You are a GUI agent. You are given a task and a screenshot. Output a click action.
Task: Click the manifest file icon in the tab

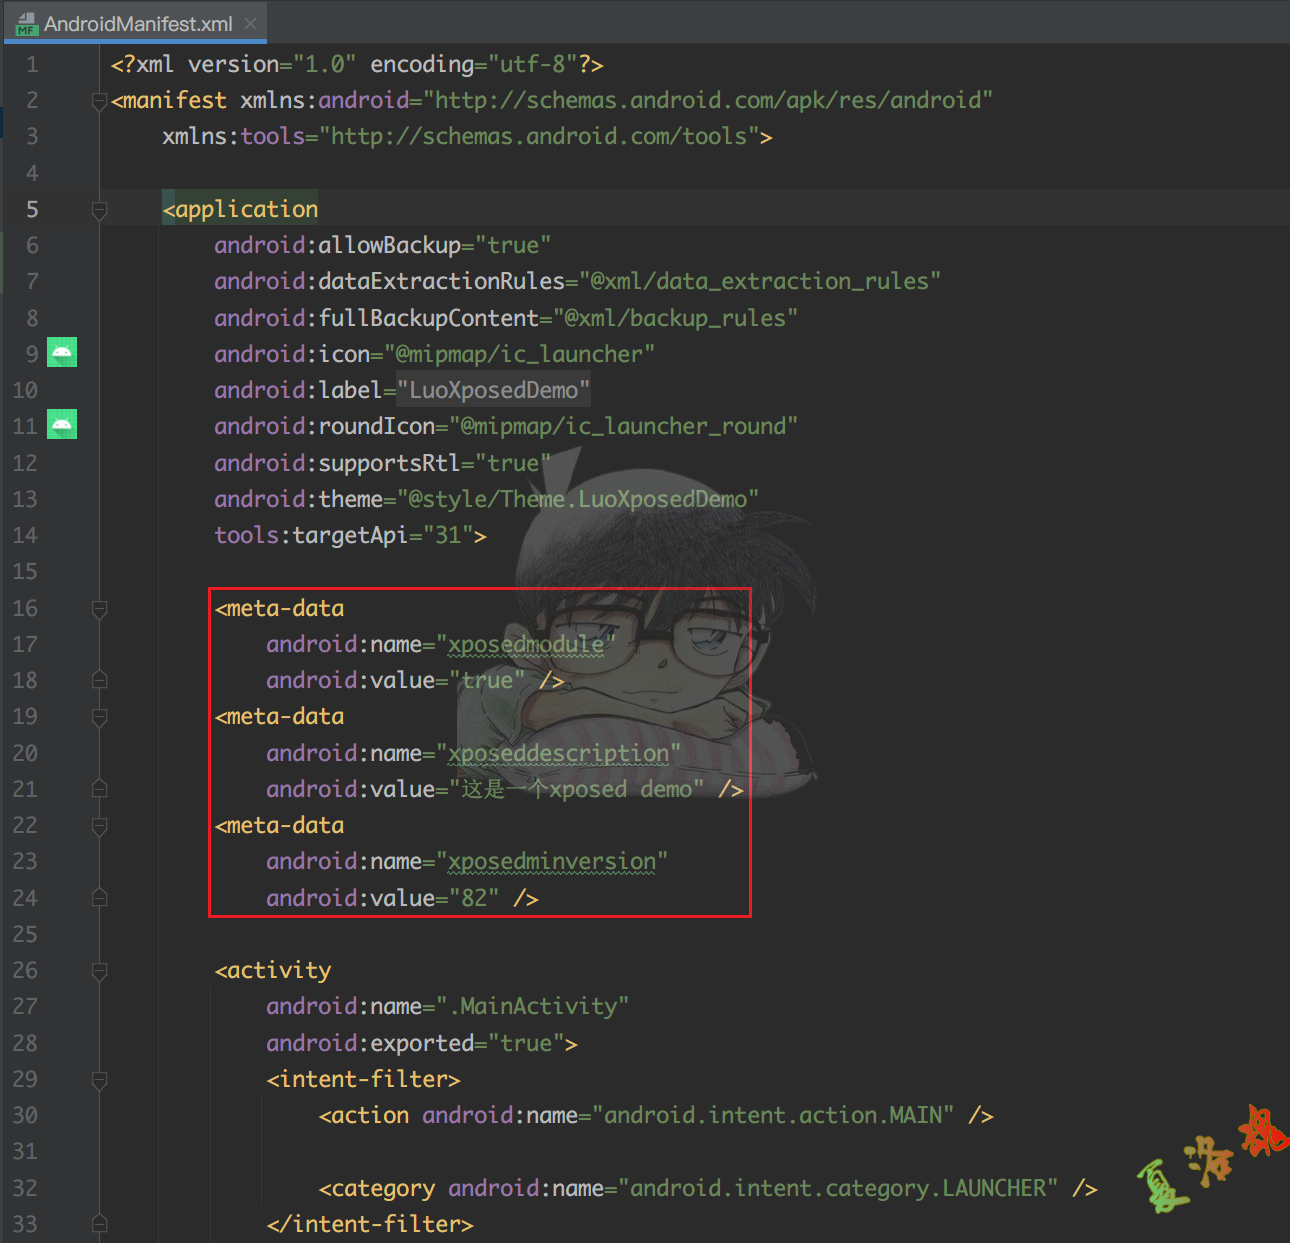tap(27, 24)
